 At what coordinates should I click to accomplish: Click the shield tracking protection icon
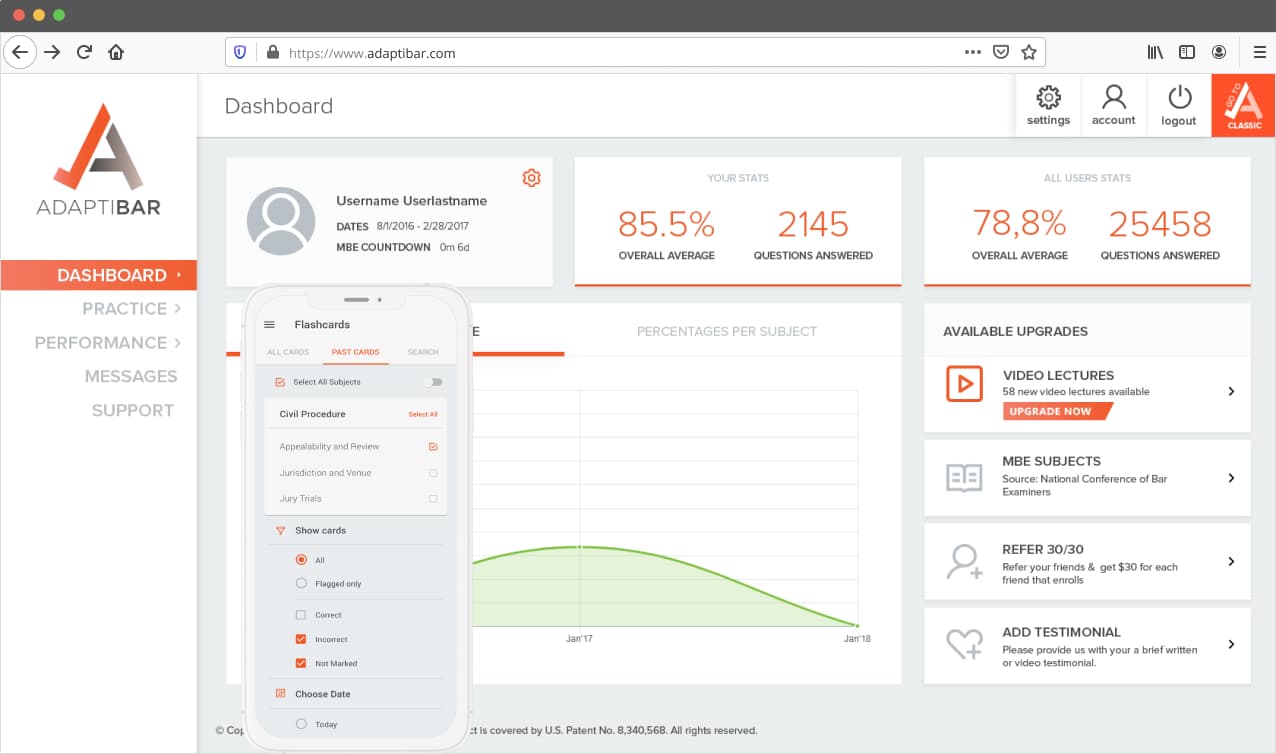click(240, 52)
